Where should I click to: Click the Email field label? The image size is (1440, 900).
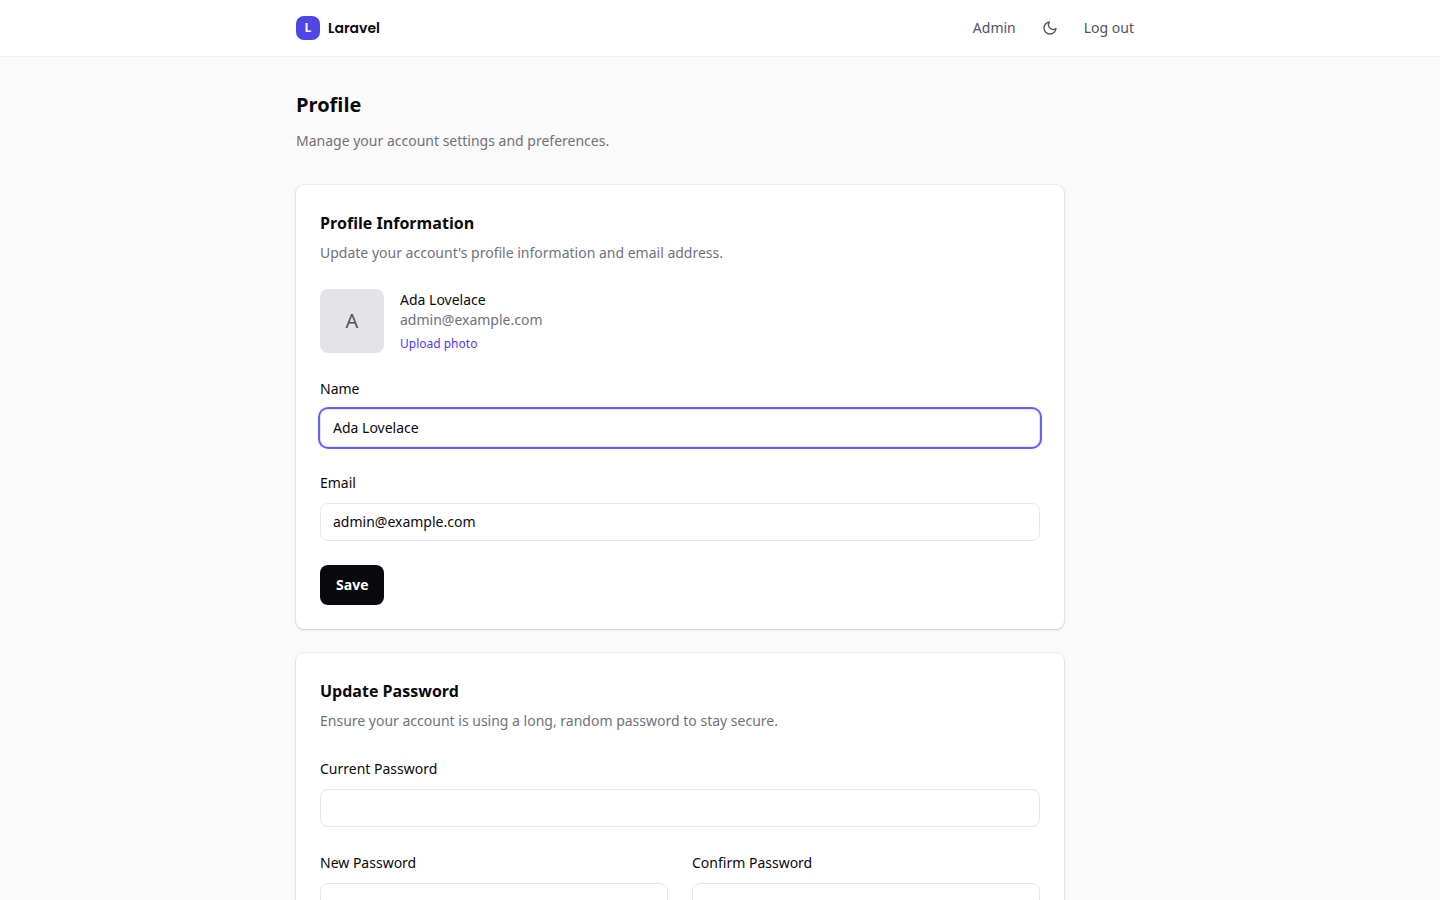338,483
